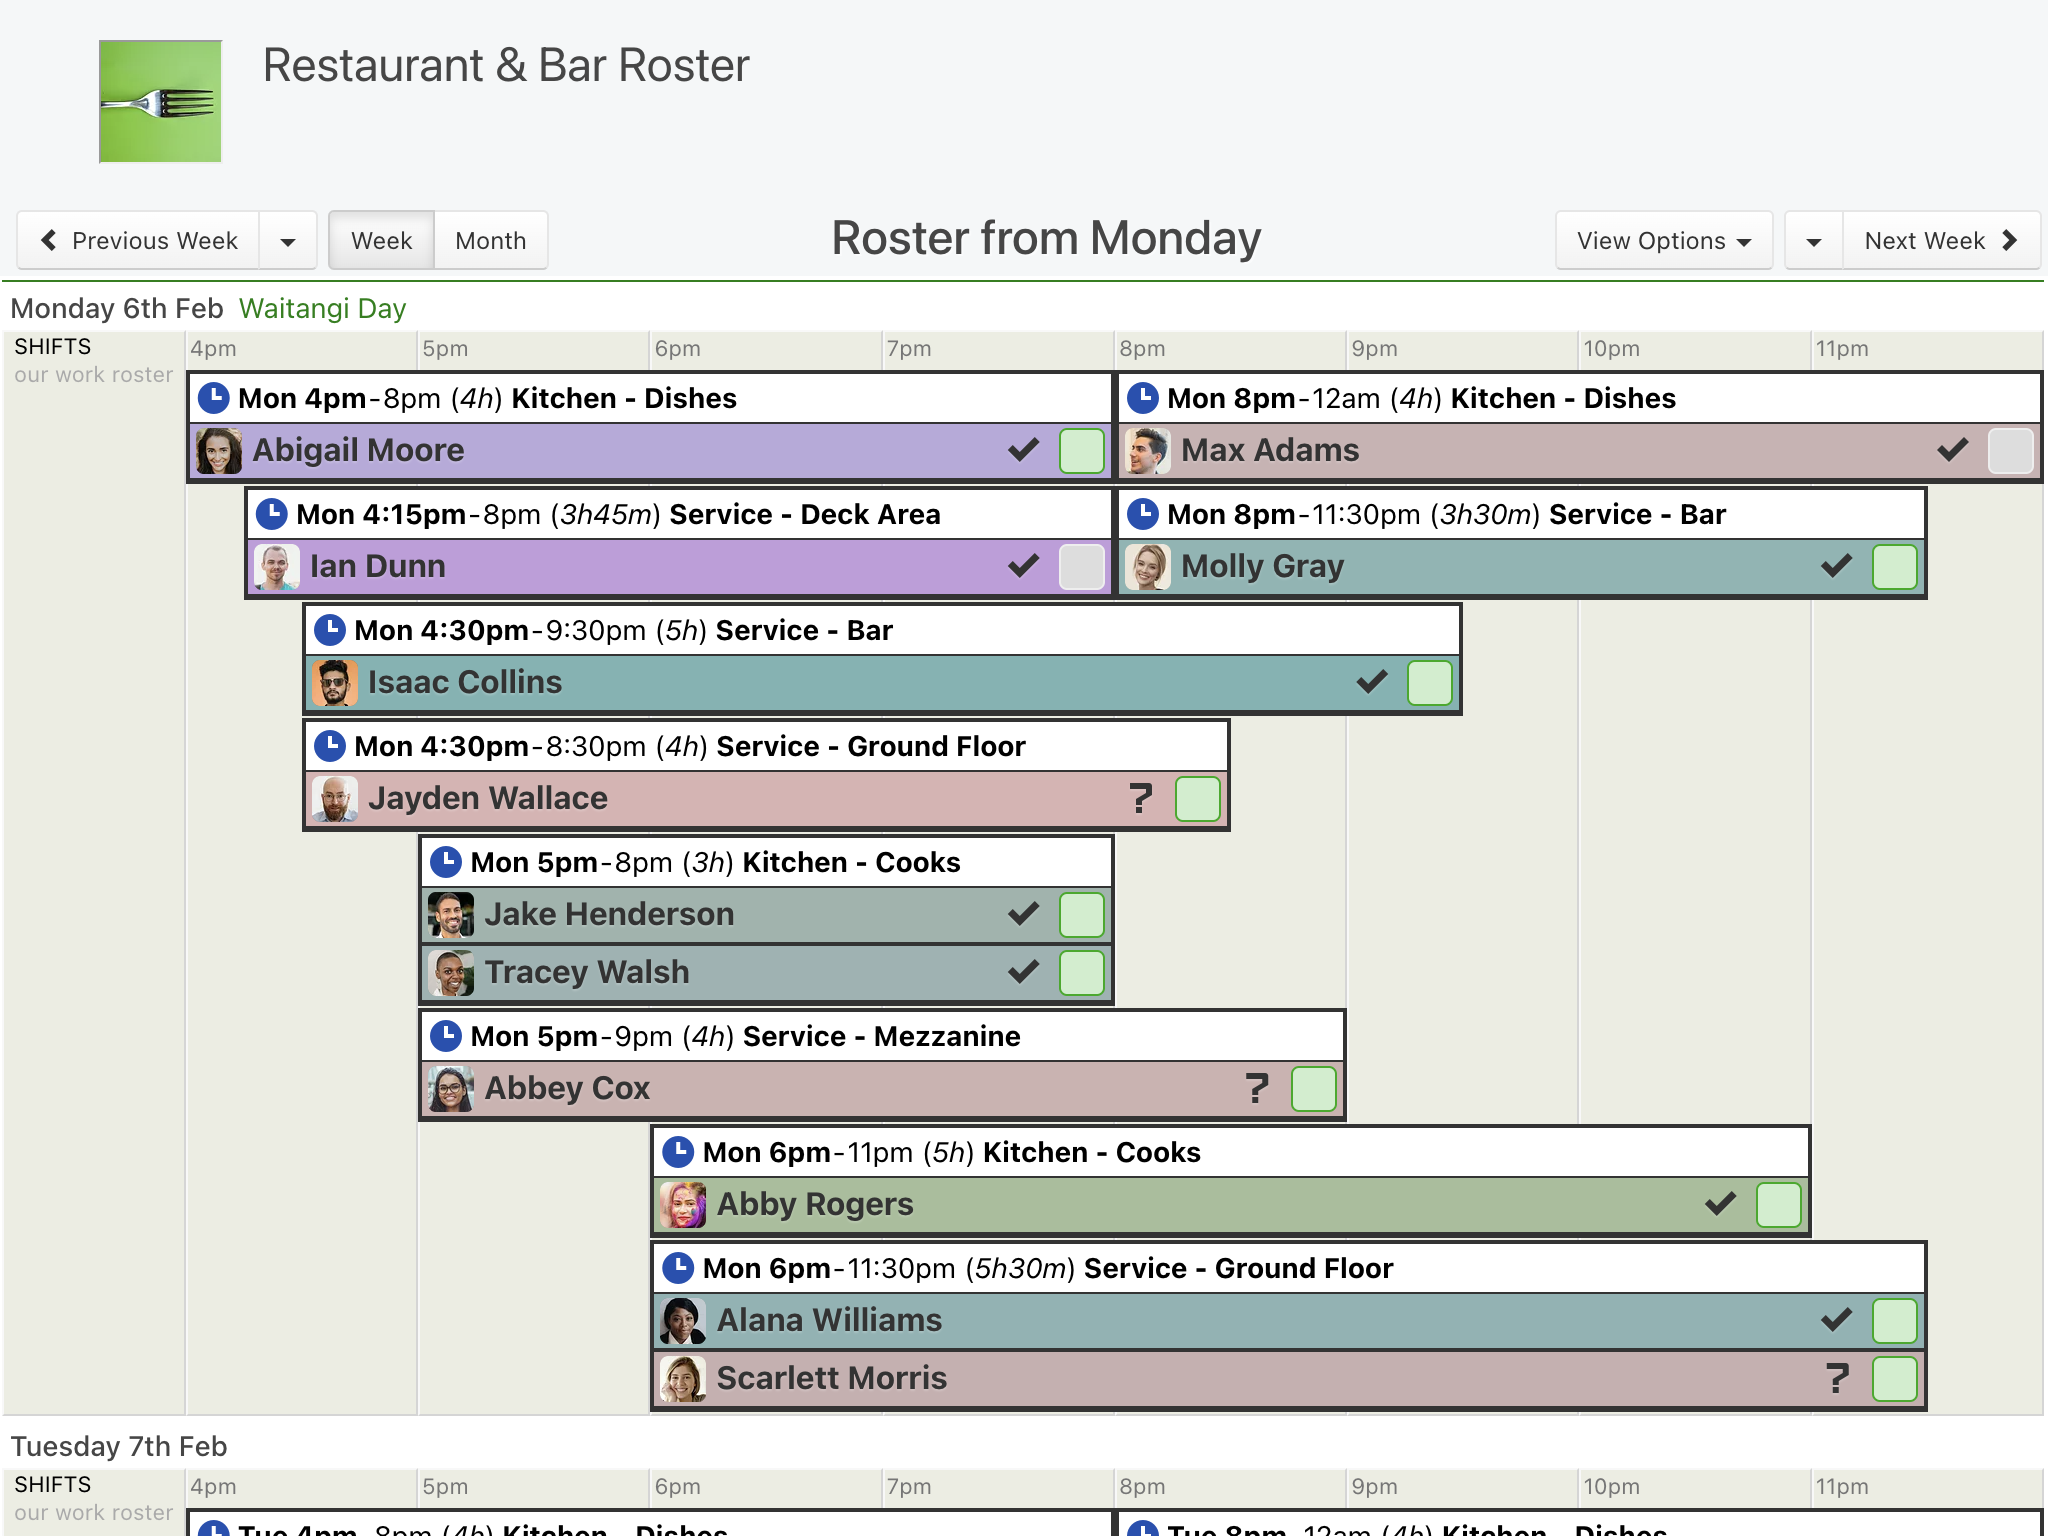Click Abigail Moore's avatar photo
2048x1536 pixels.
[x=219, y=451]
